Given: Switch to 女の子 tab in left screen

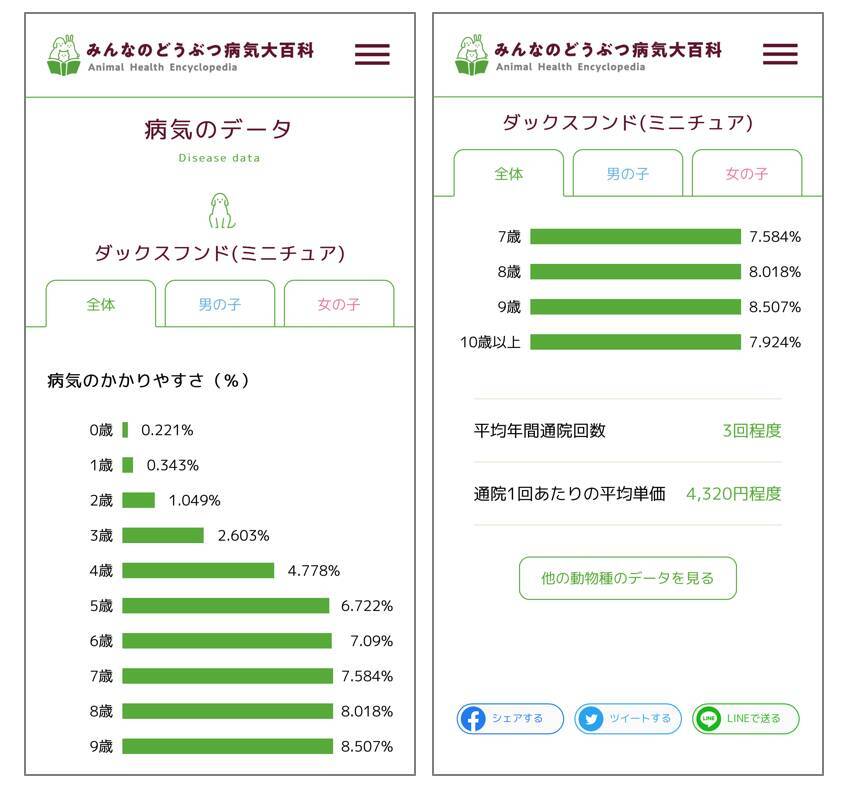Looking at the screenshot, I should point(339,304).
